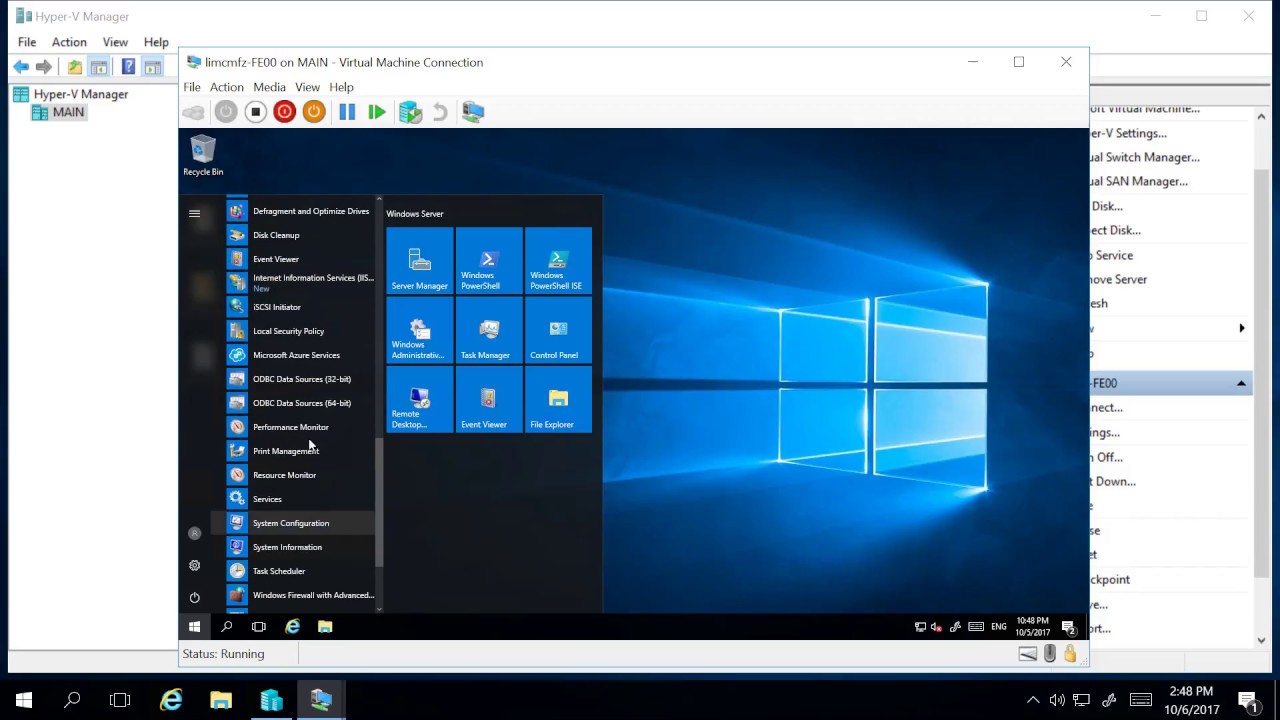Click the Ctrl+Alt+Del toolbar icon in VM Connection

[x=193, y=112]
